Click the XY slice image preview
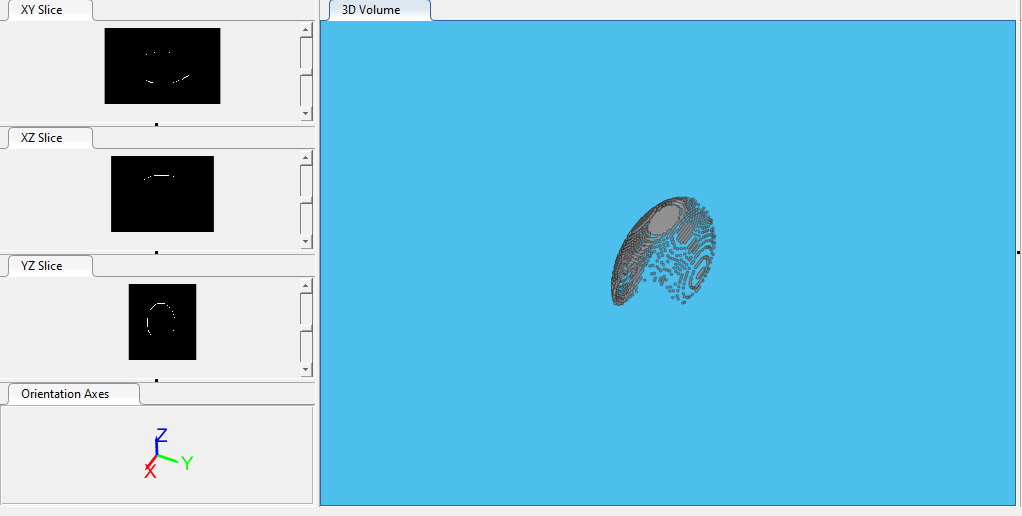Viewport: 1022px width, 516px height. coord(162,66)
